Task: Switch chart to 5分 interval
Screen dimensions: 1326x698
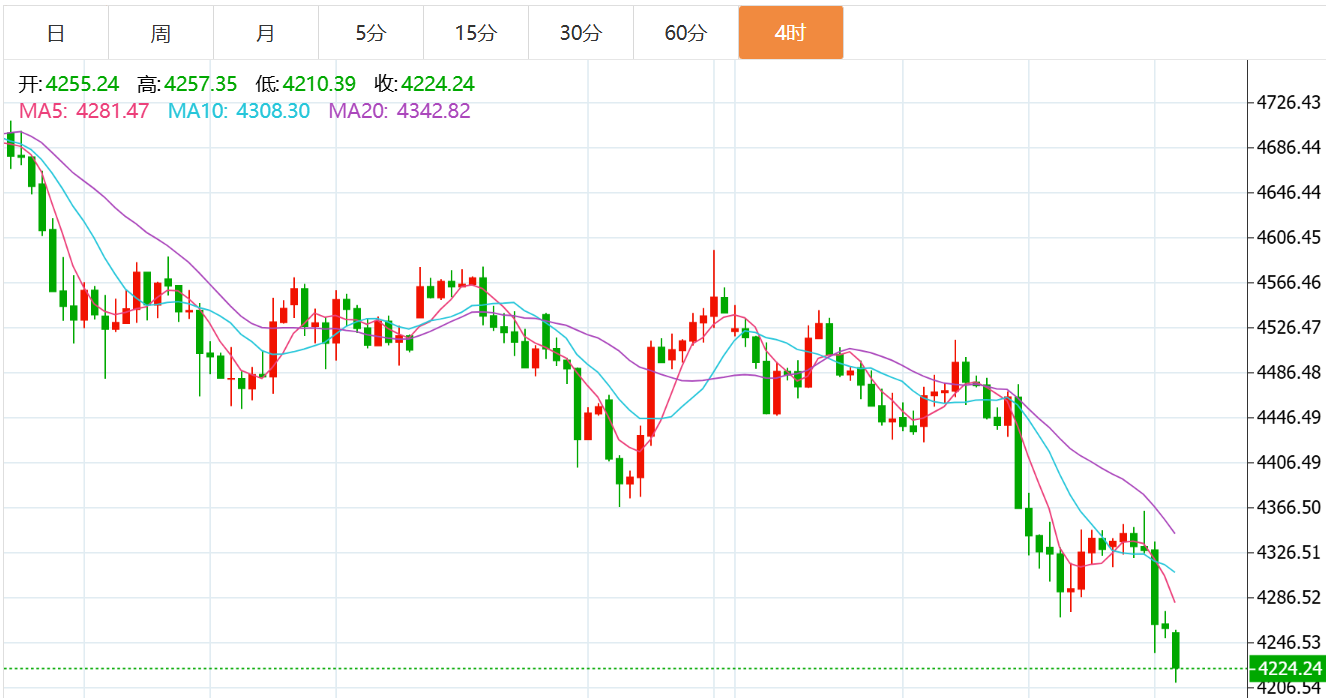Action: pos(371,33)
